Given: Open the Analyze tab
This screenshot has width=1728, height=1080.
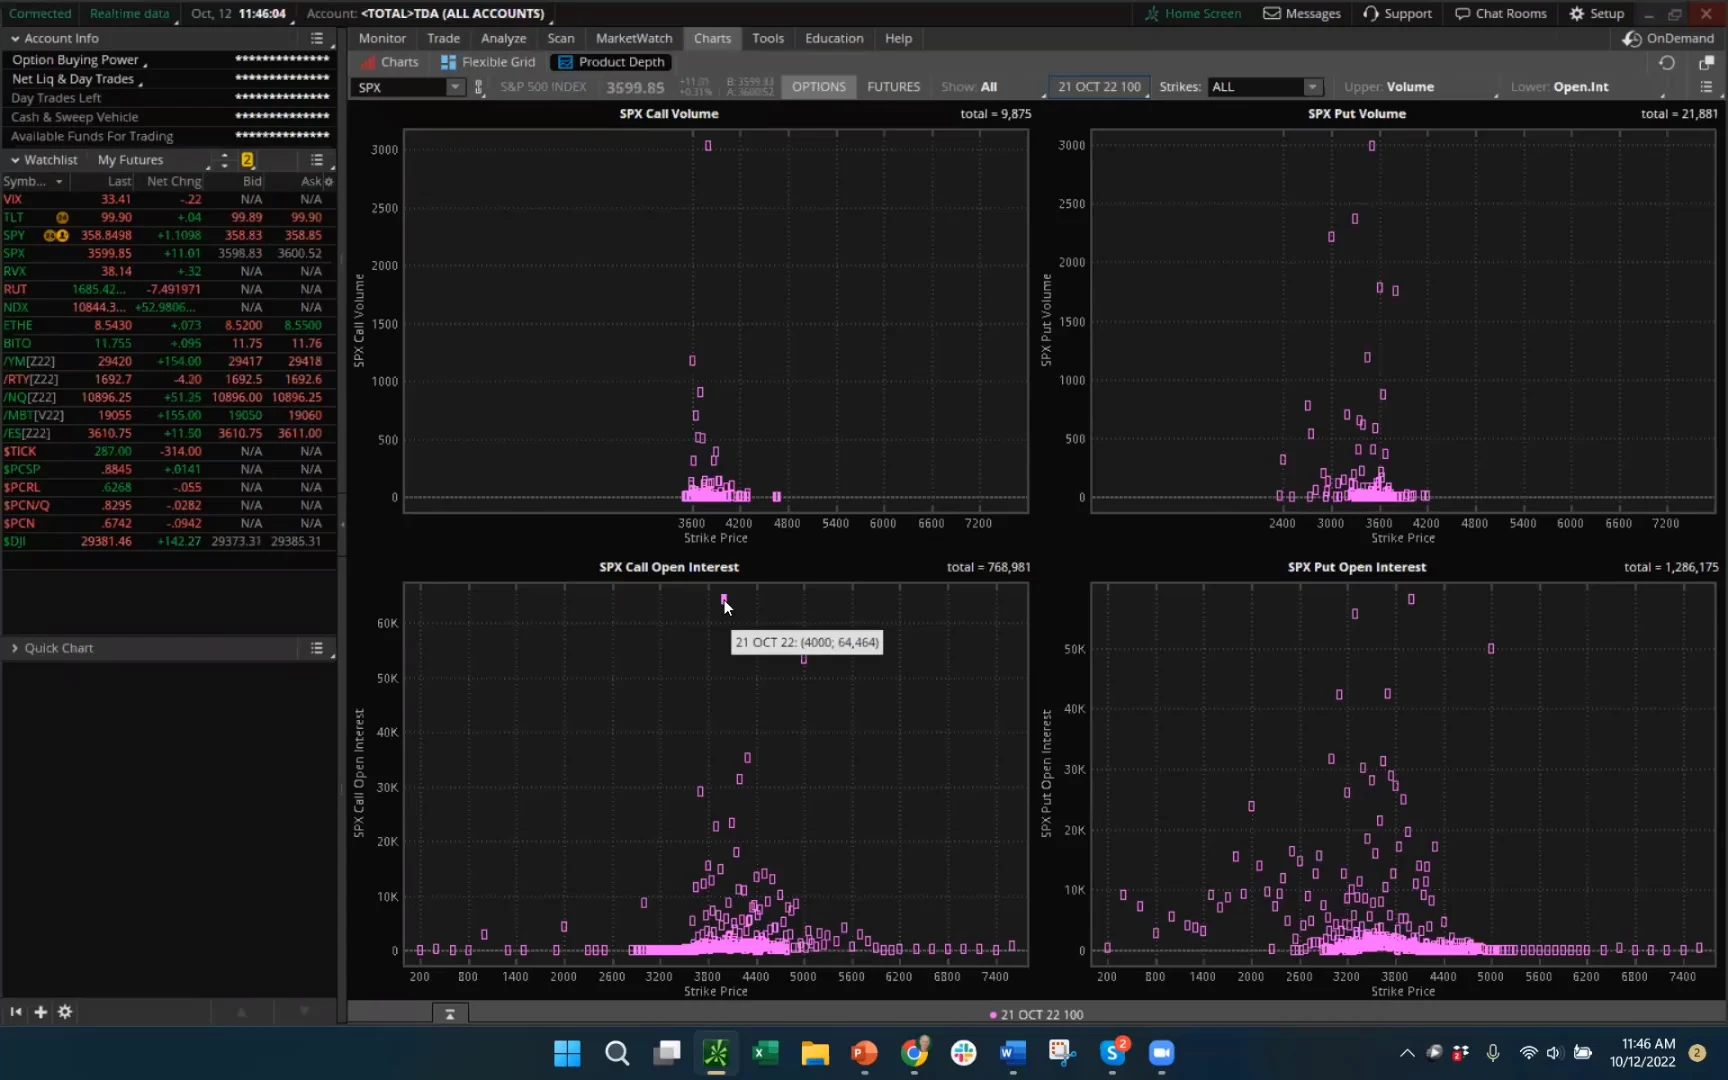Looking at the screenshot, I should (503, 38).
